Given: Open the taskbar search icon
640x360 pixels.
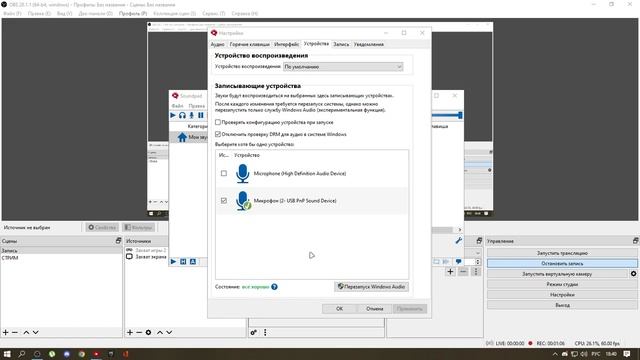Looking at the screenshot, I should tap(22, 354).
